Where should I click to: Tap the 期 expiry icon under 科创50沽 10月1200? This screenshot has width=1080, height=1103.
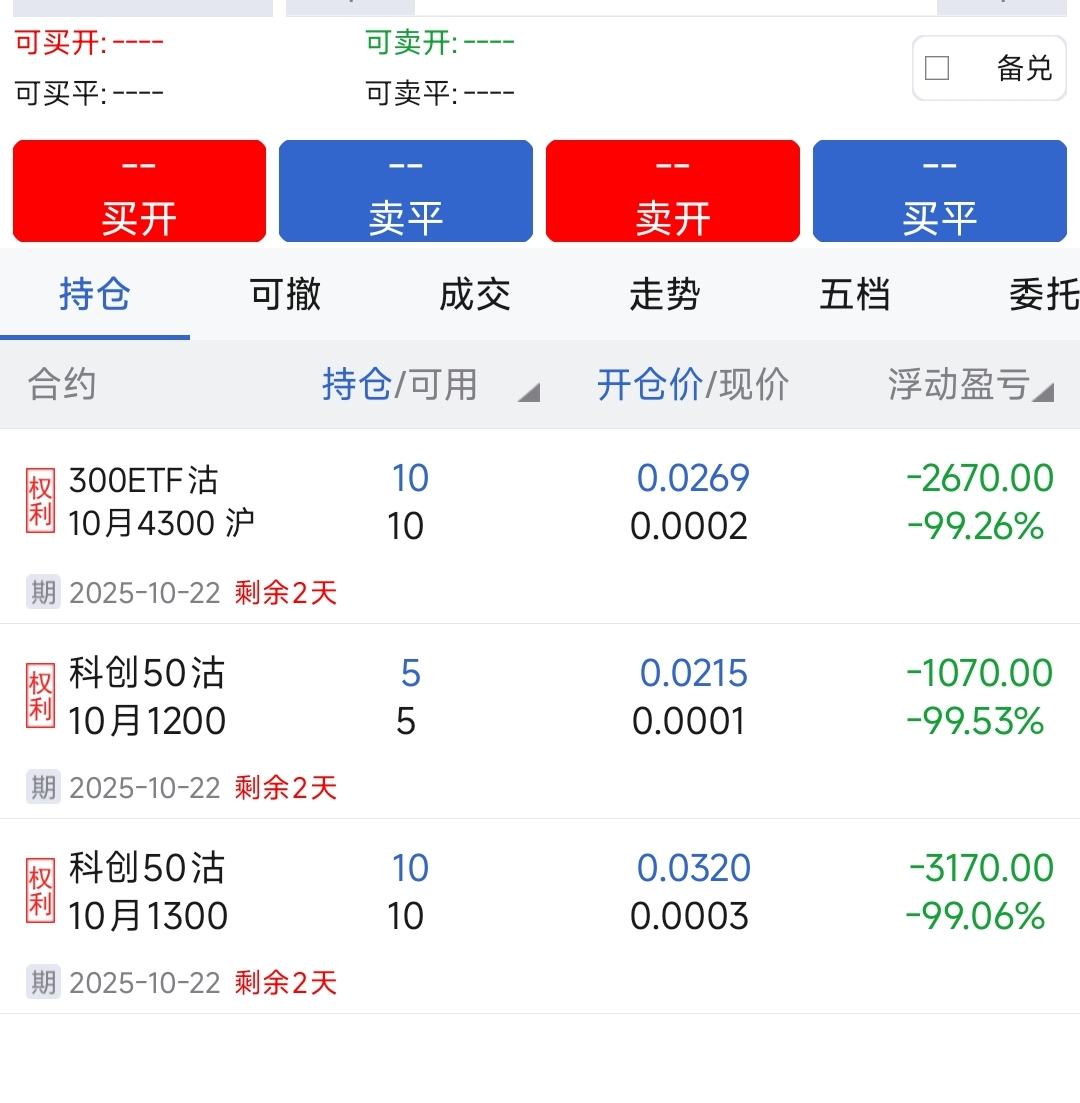pos(43,788)
